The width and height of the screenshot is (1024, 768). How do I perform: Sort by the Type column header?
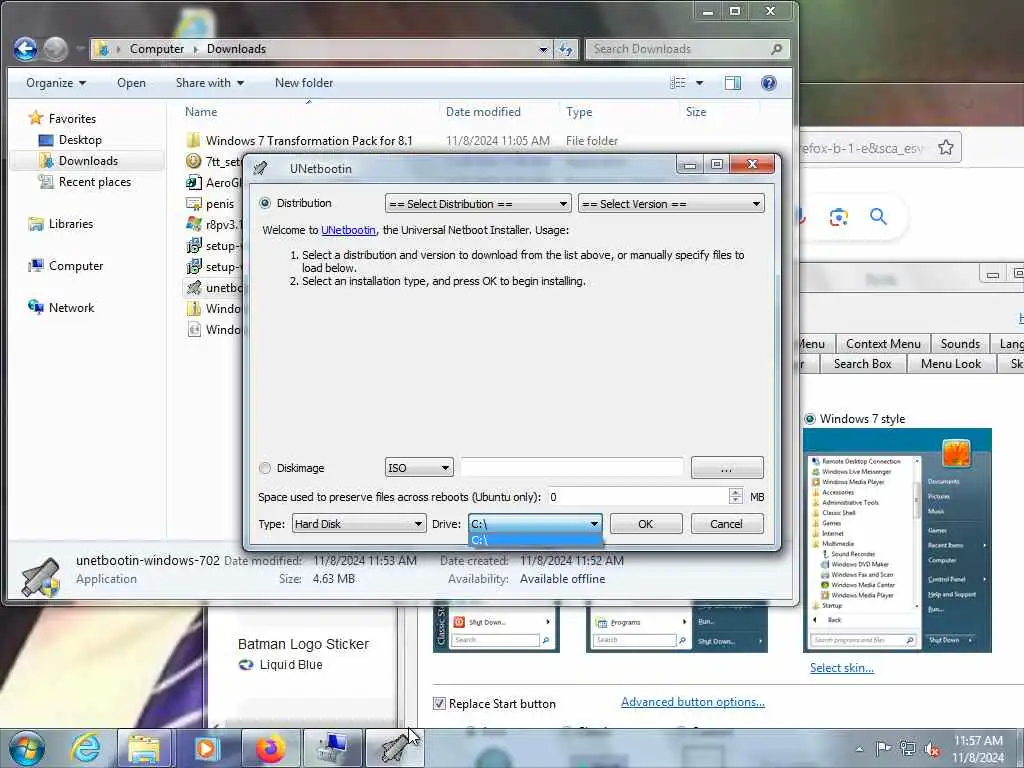579,112
